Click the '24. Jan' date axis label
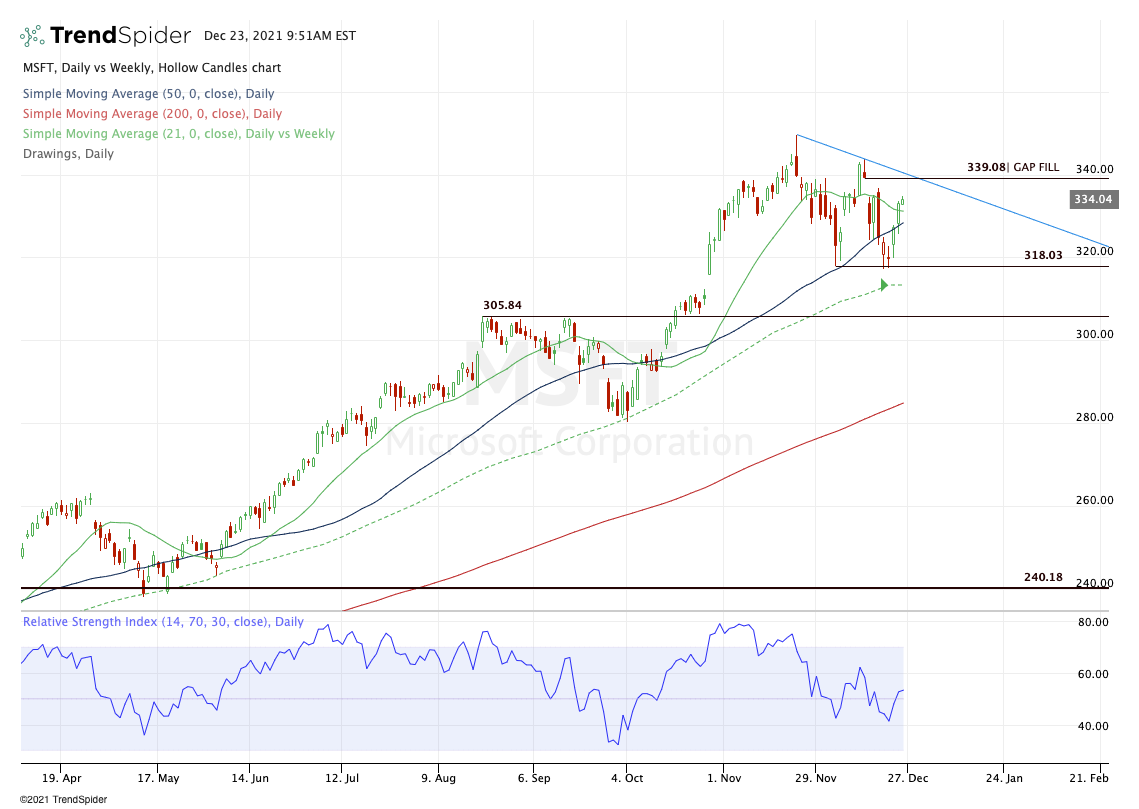 tap(1004, 778)
